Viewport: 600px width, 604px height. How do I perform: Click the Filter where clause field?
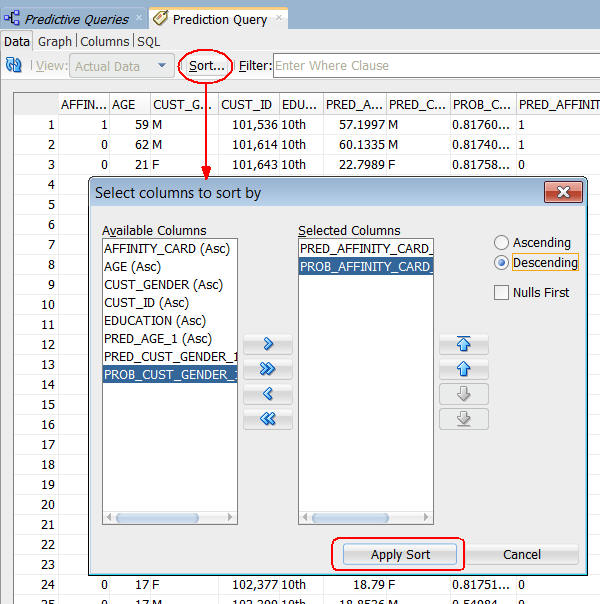435,66
